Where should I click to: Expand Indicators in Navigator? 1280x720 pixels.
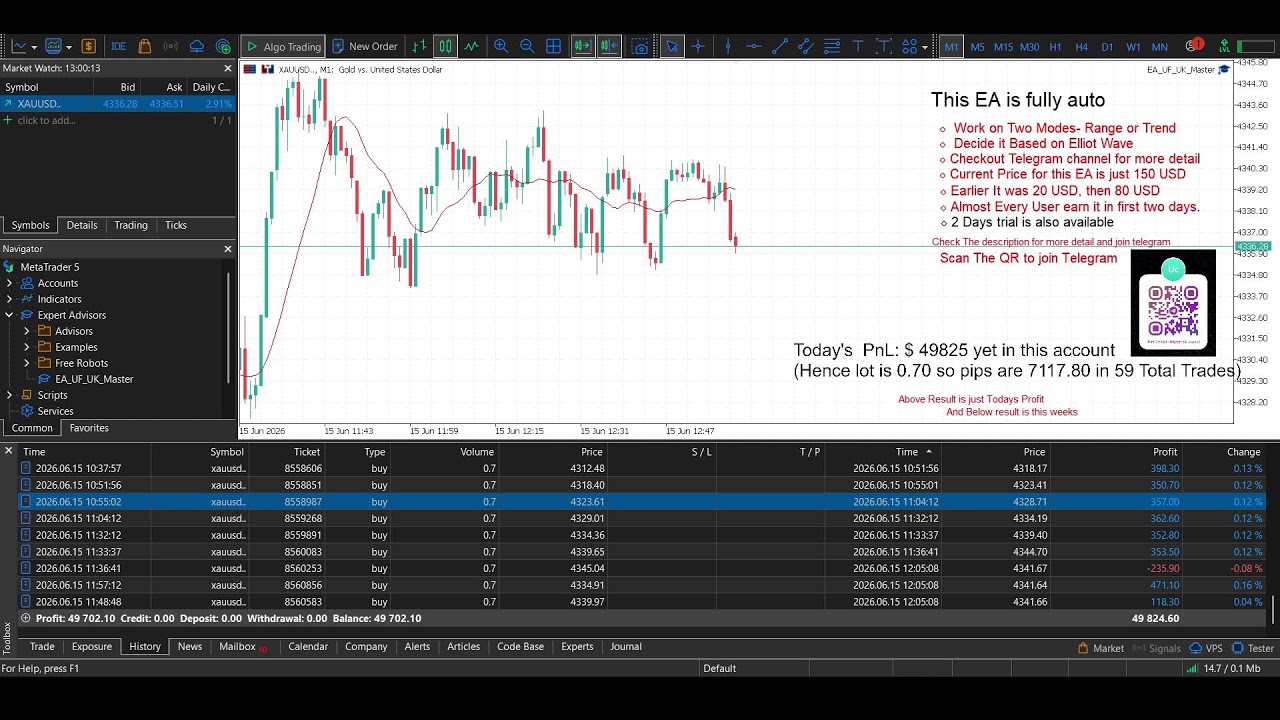[x=9, y=299]
